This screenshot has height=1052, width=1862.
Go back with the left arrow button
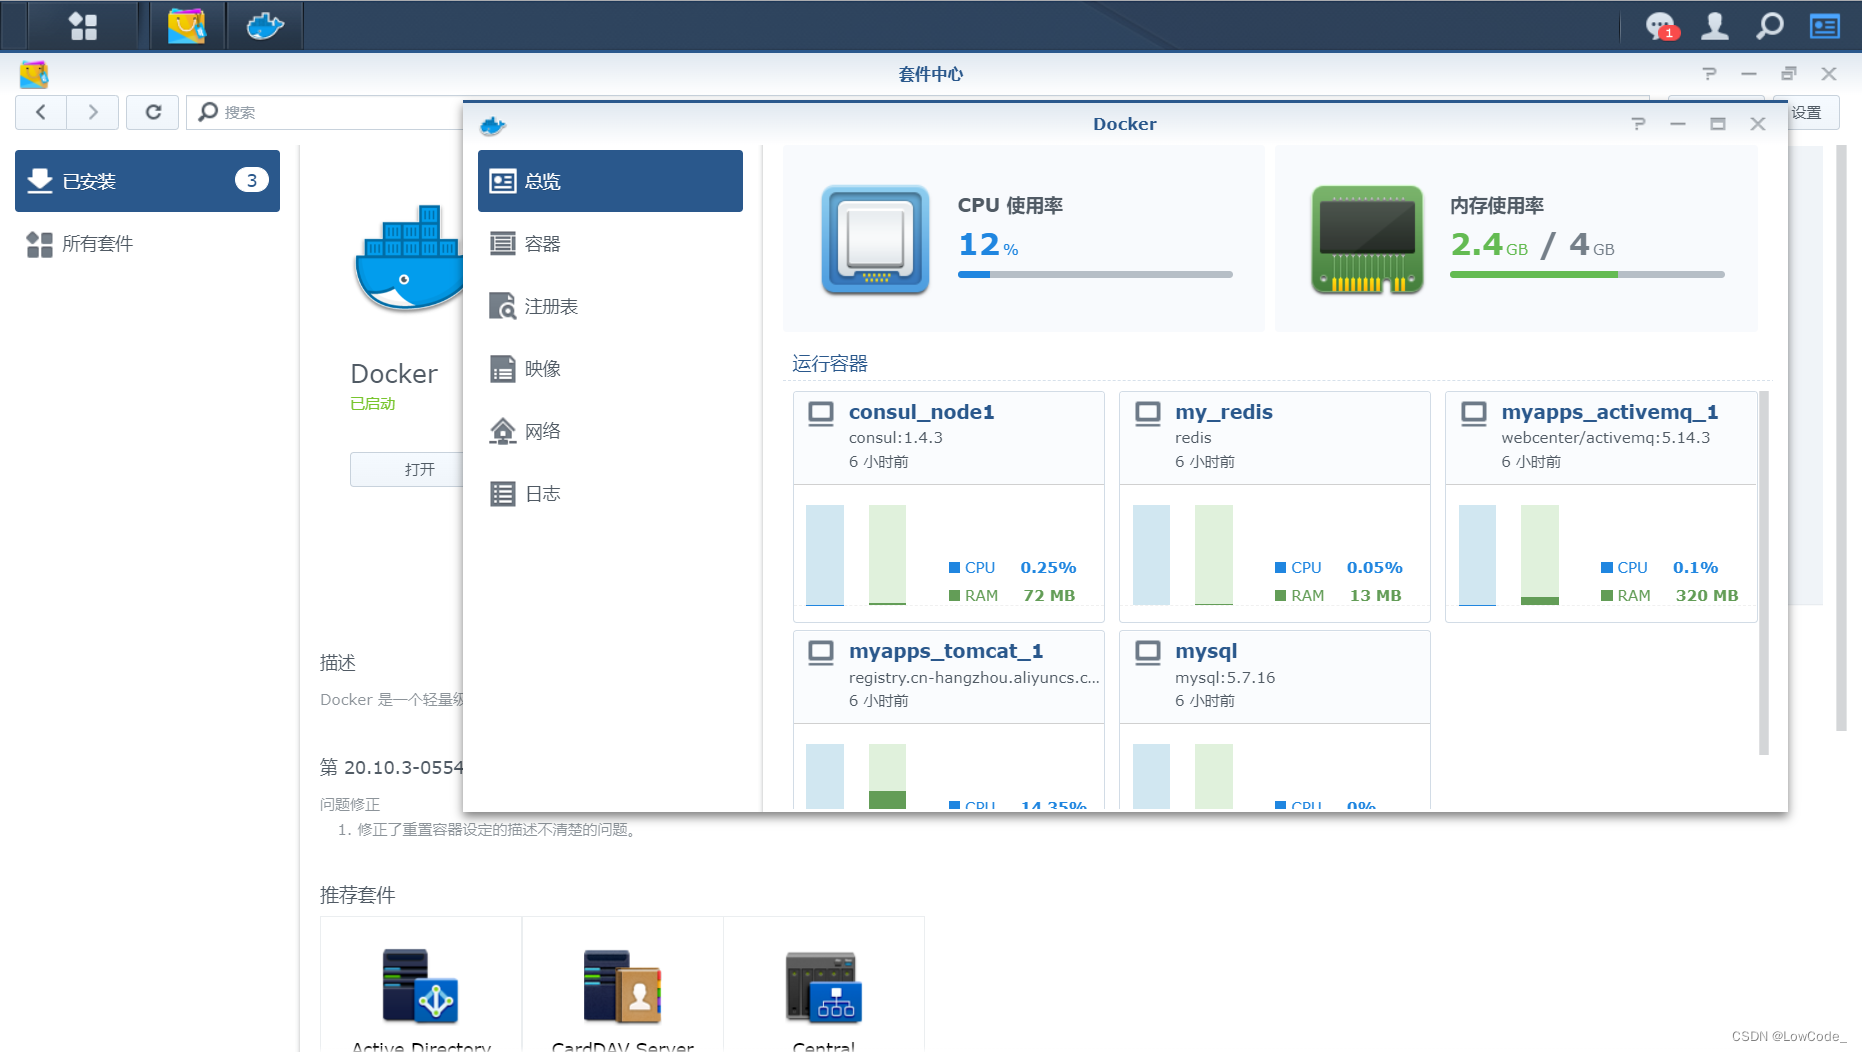pos(41,112)
